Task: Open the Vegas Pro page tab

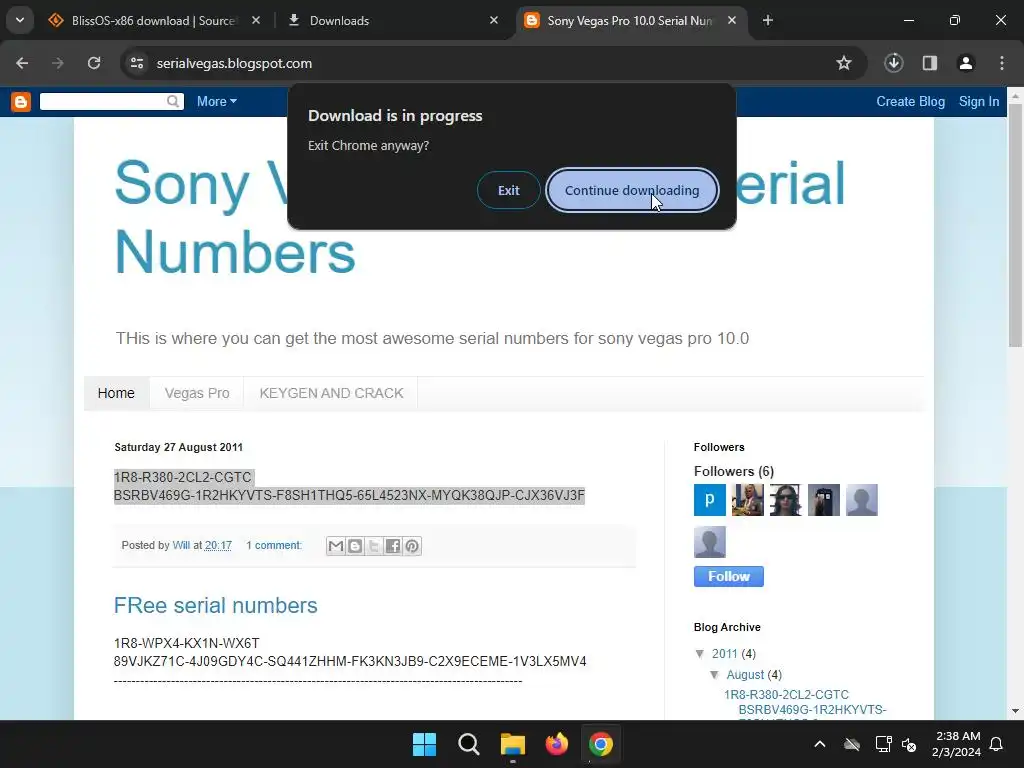Action: click(x=197, y=393)
